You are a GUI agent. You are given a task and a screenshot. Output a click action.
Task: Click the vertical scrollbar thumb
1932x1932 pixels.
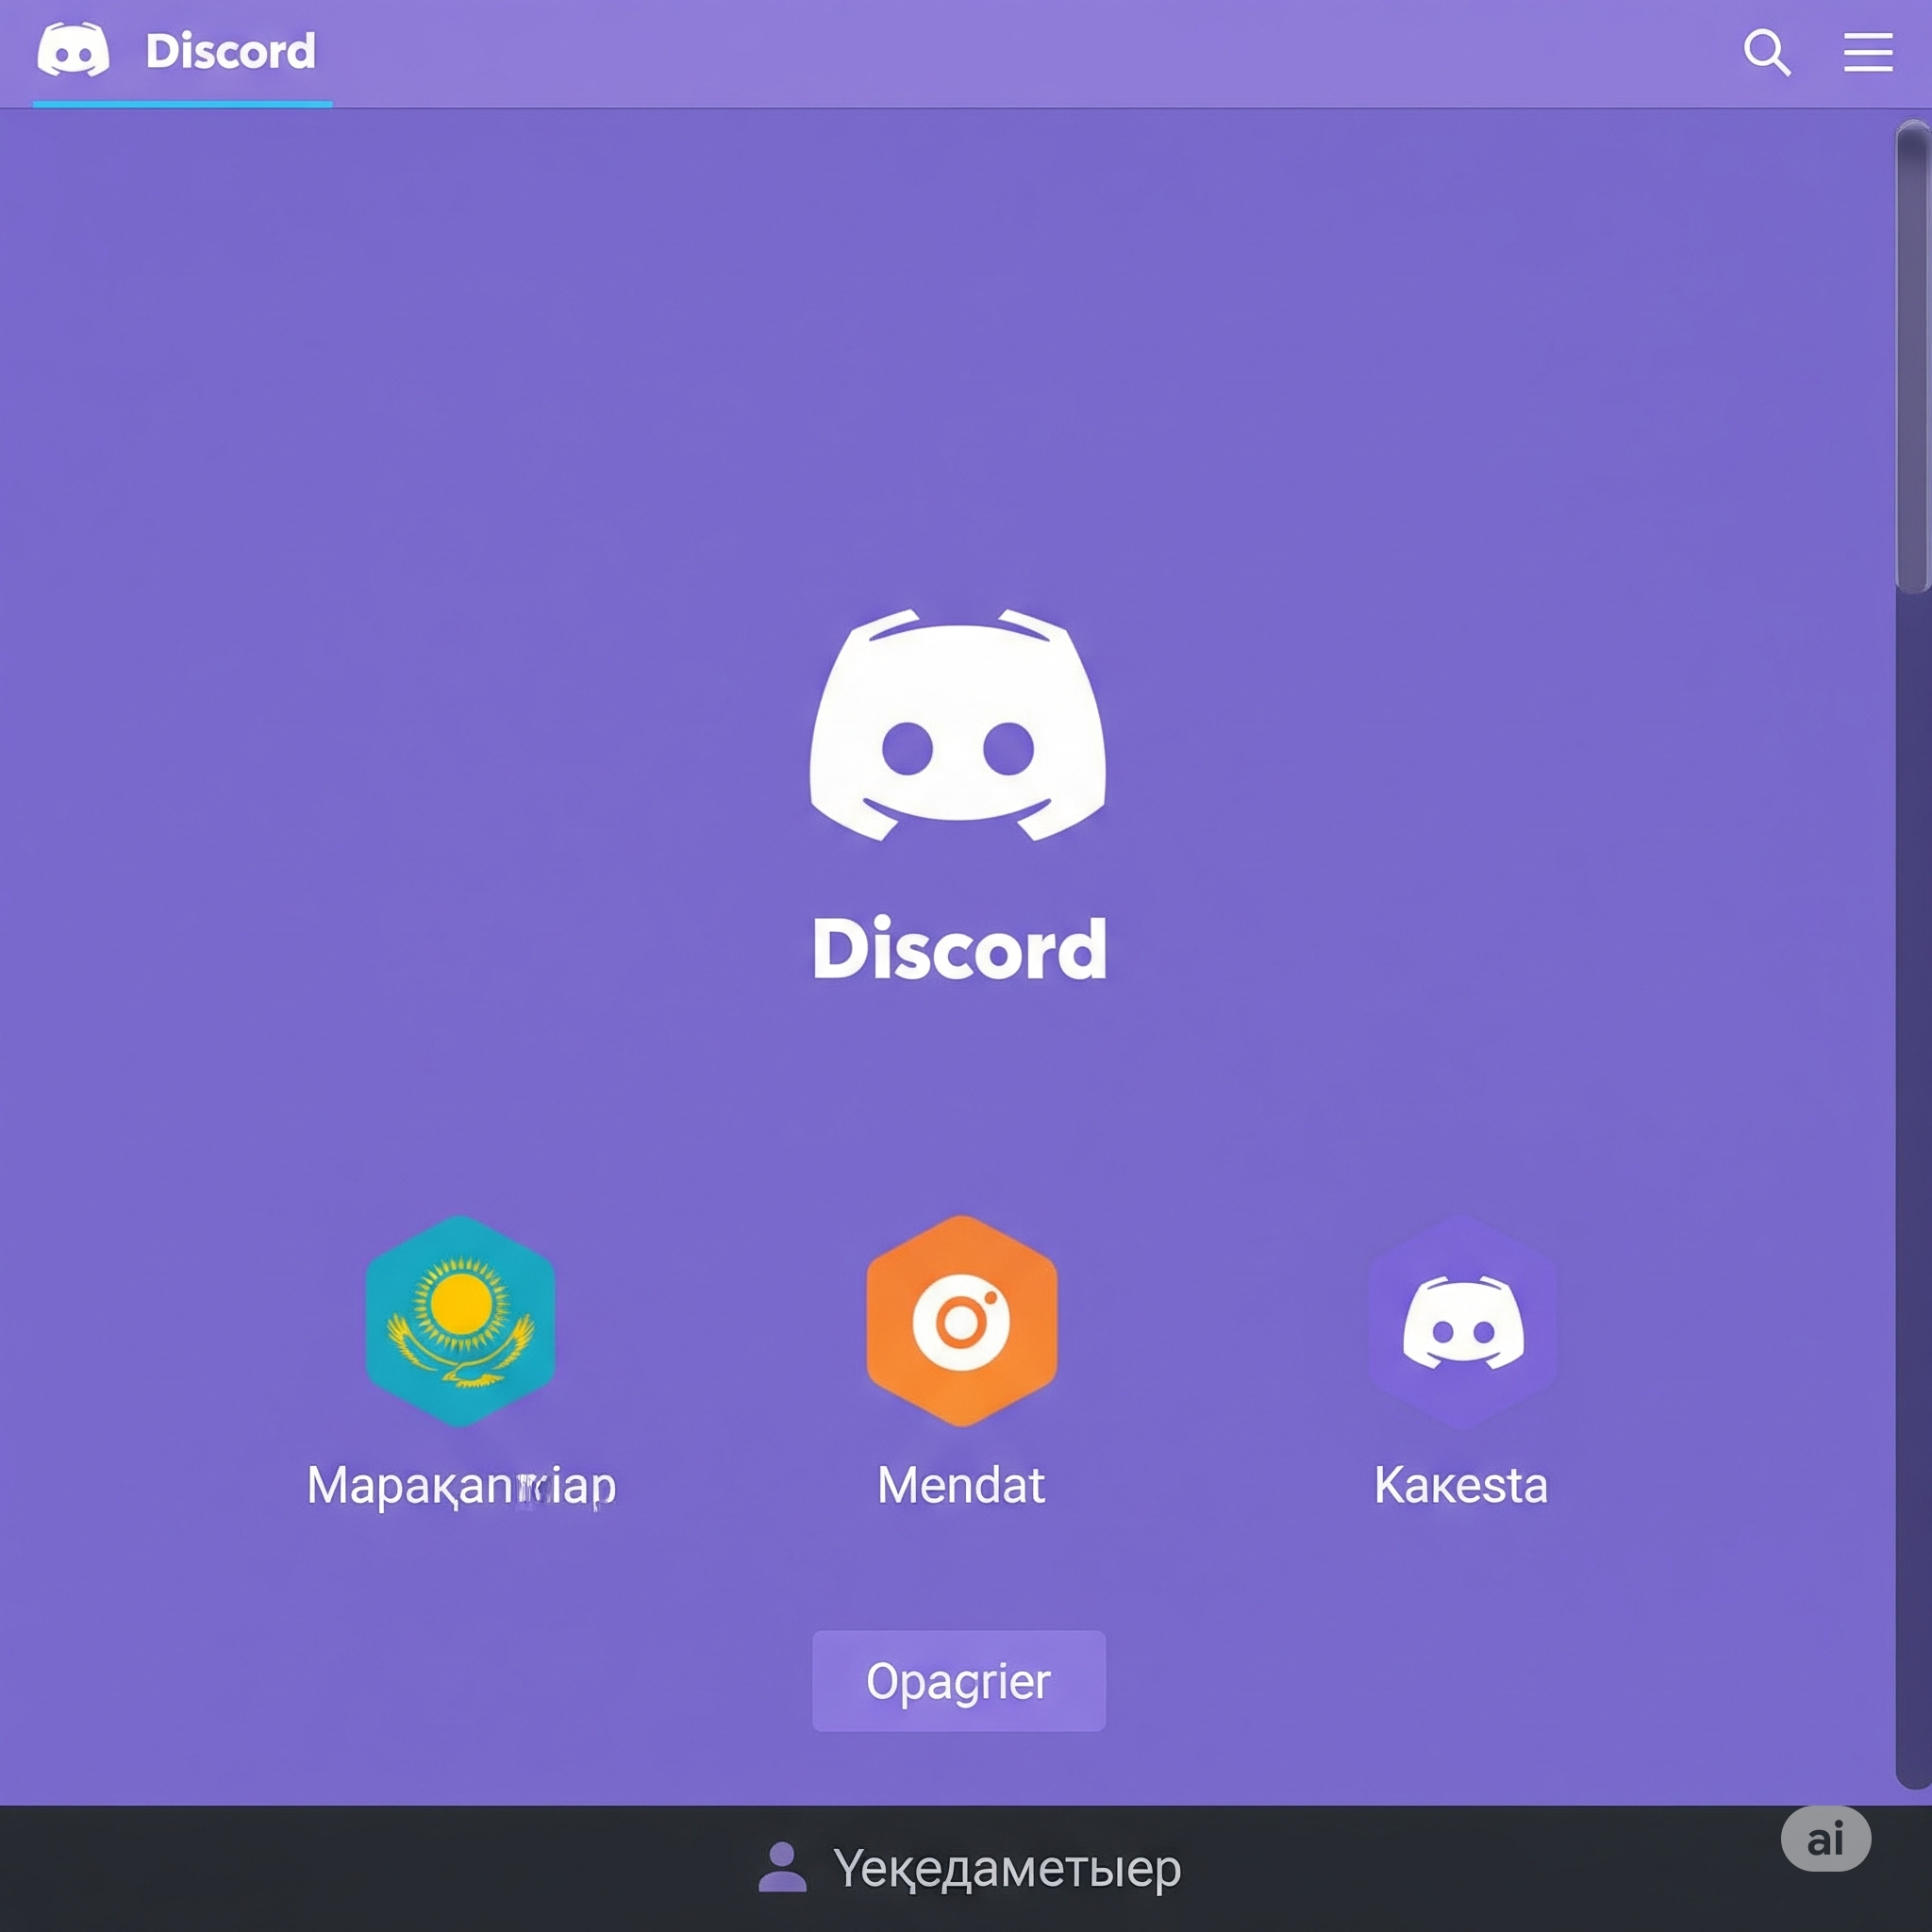coord(1913,357)
